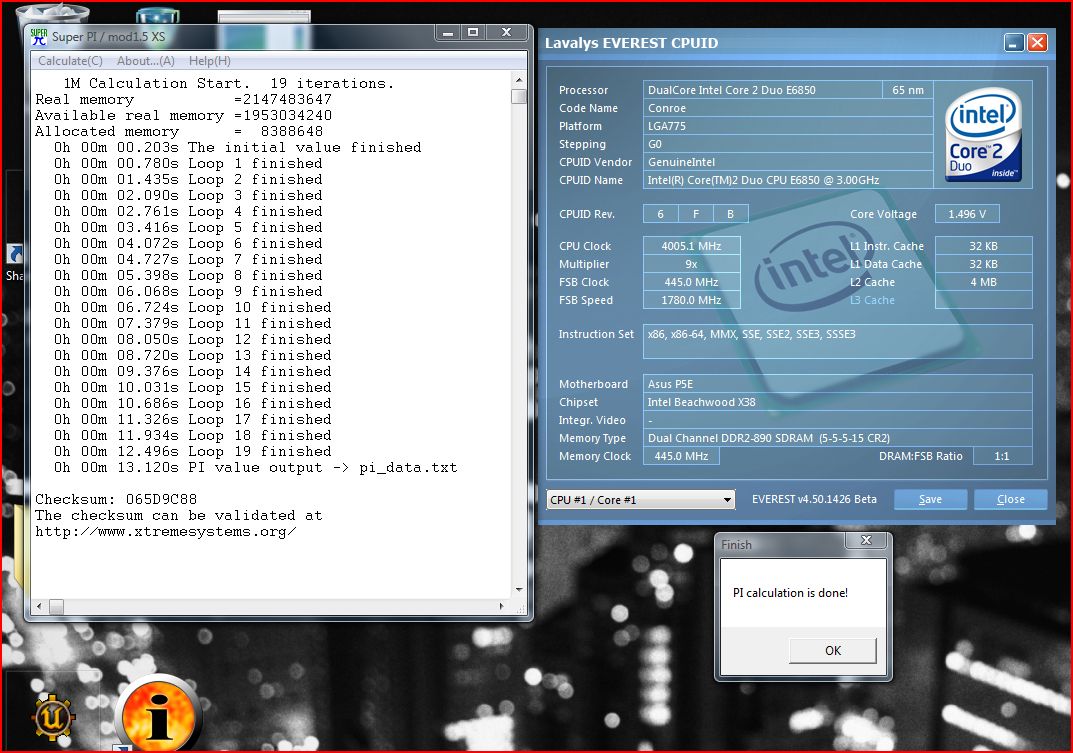Screen dimensions: 1073x753
Task: Click the Platform value LGA775
Action: coord(788,126)
